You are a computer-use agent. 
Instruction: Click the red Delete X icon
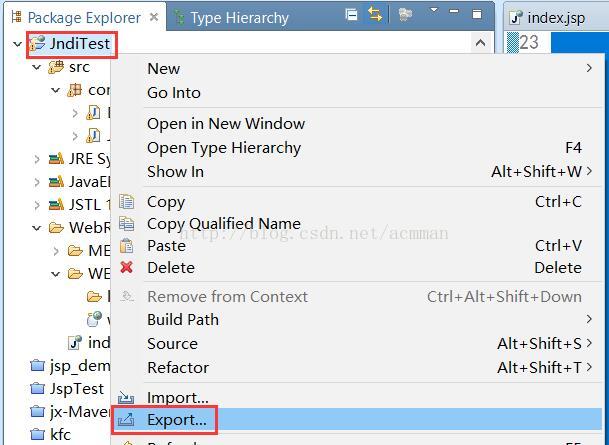coord(127,267)
